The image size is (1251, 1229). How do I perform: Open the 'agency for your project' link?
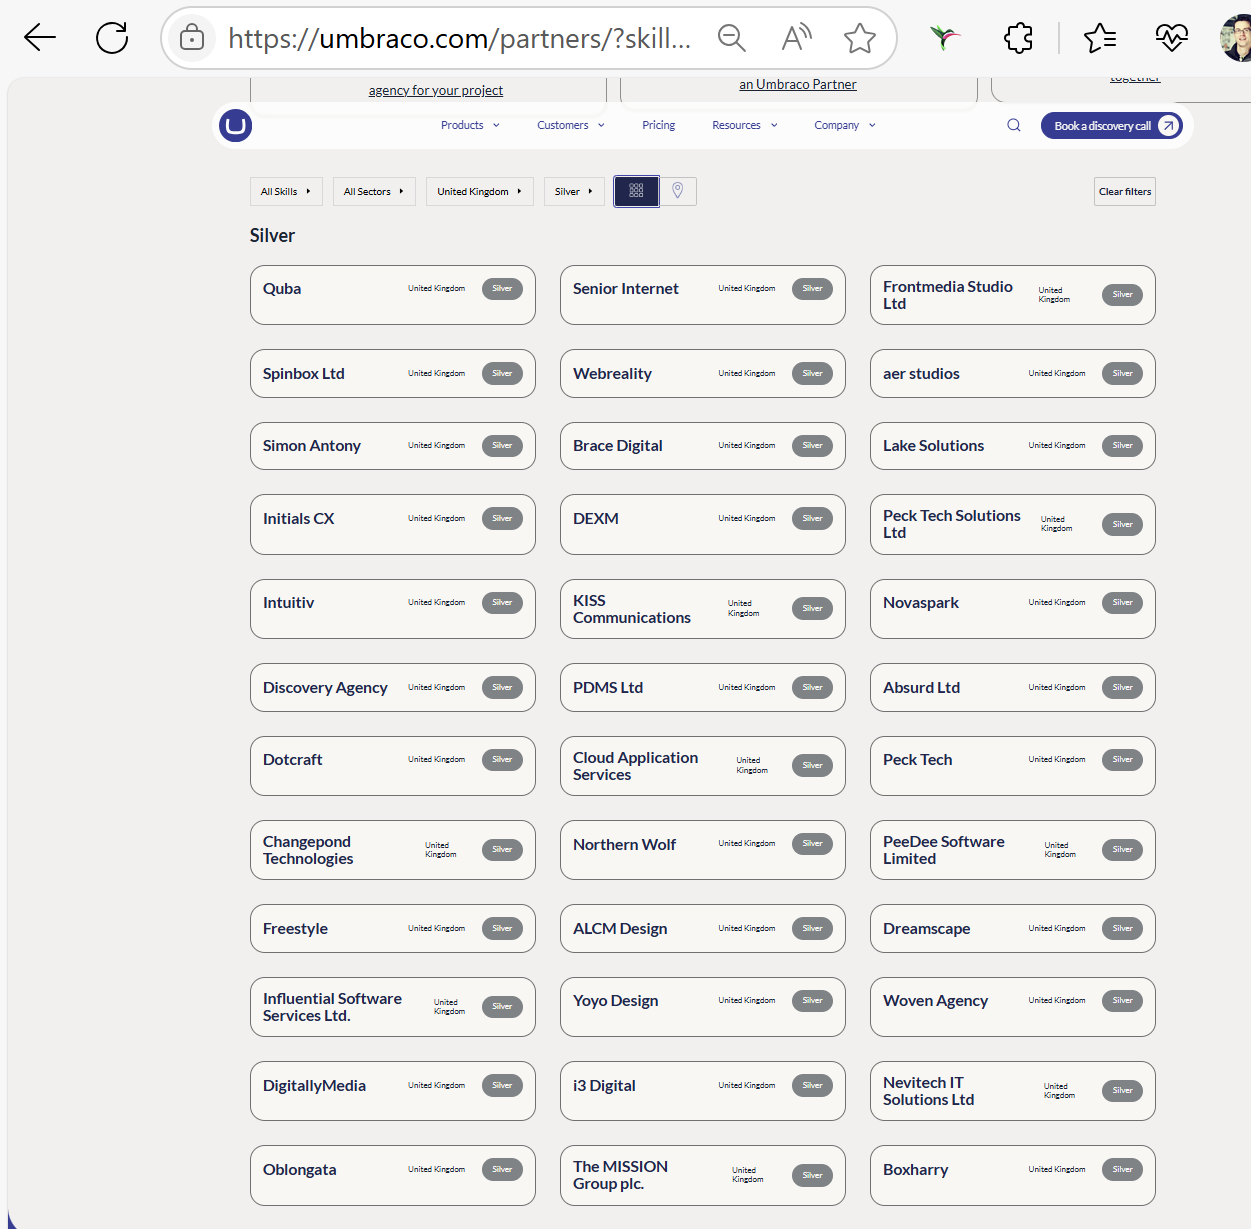(436, 90)
